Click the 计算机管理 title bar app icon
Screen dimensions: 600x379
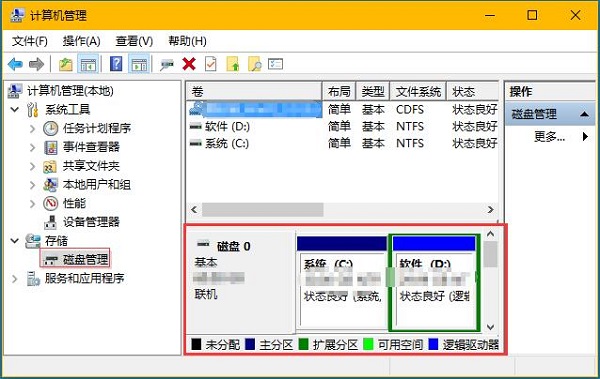(17, 15)
